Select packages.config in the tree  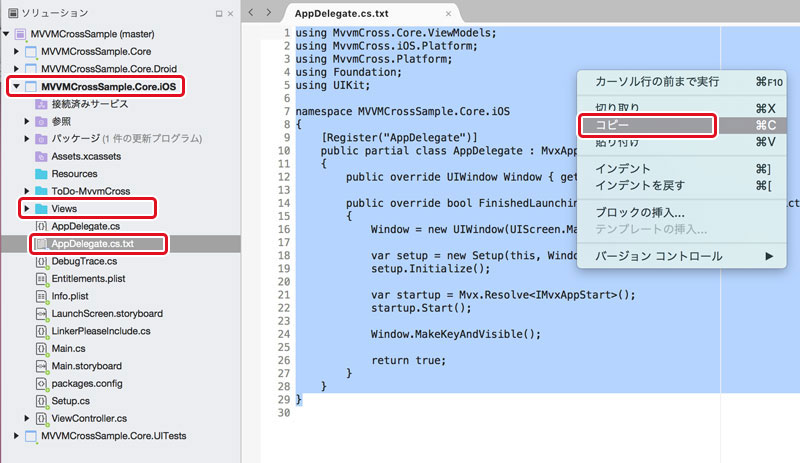pos(87,383)
